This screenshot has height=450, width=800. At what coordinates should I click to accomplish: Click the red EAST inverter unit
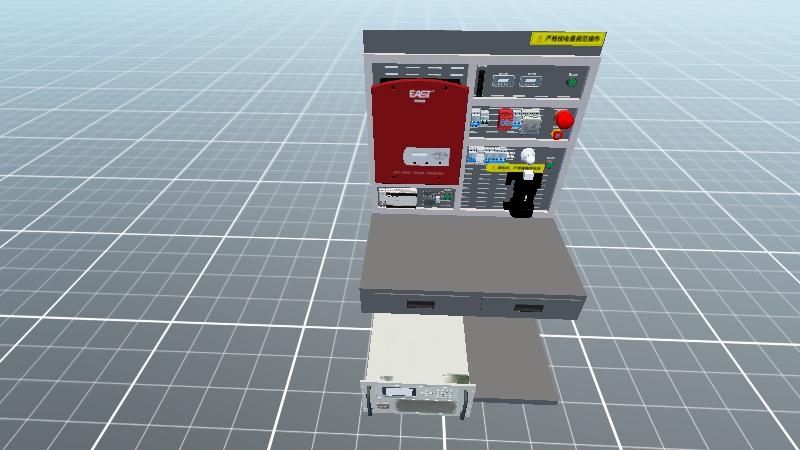pos(419,132)
